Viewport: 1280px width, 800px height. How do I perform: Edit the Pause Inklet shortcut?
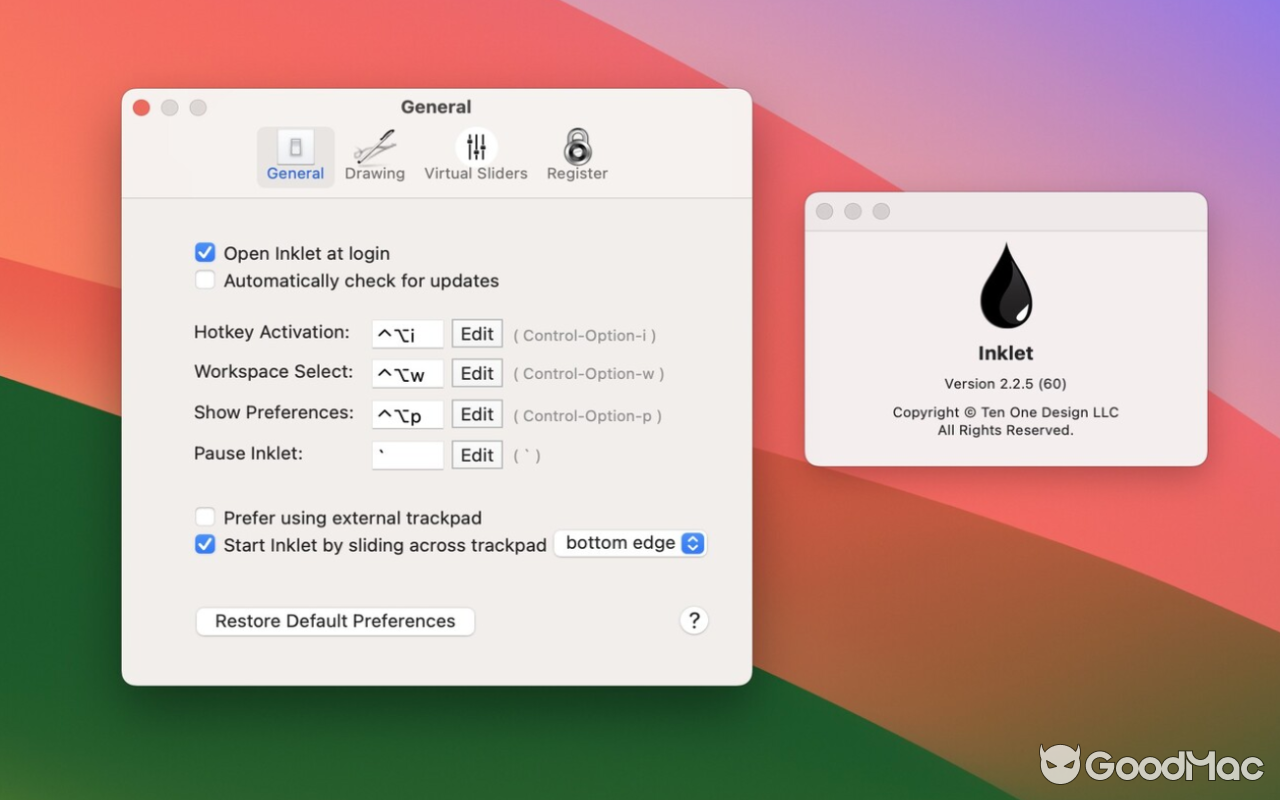477,454
